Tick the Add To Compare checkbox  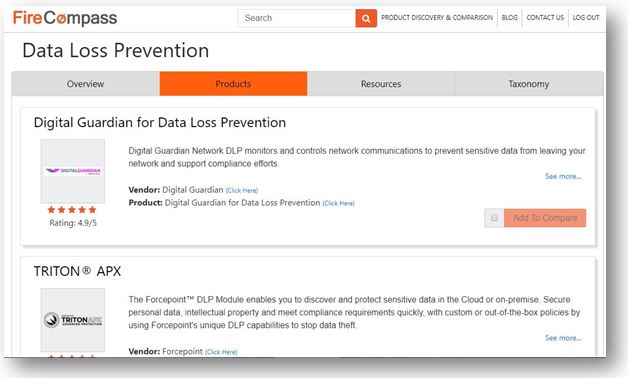(x=494, y=218)
